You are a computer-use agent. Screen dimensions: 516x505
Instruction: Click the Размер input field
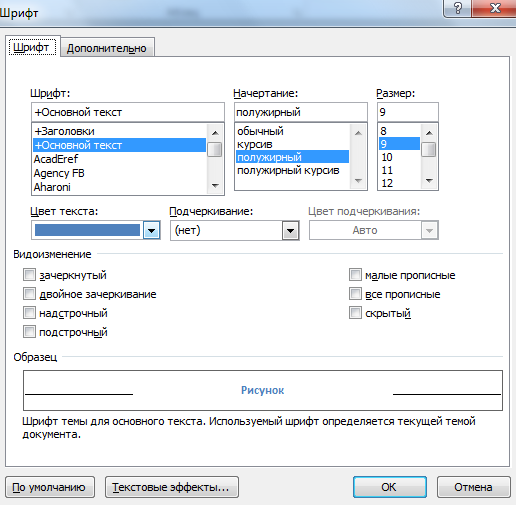tap(408, 112)
